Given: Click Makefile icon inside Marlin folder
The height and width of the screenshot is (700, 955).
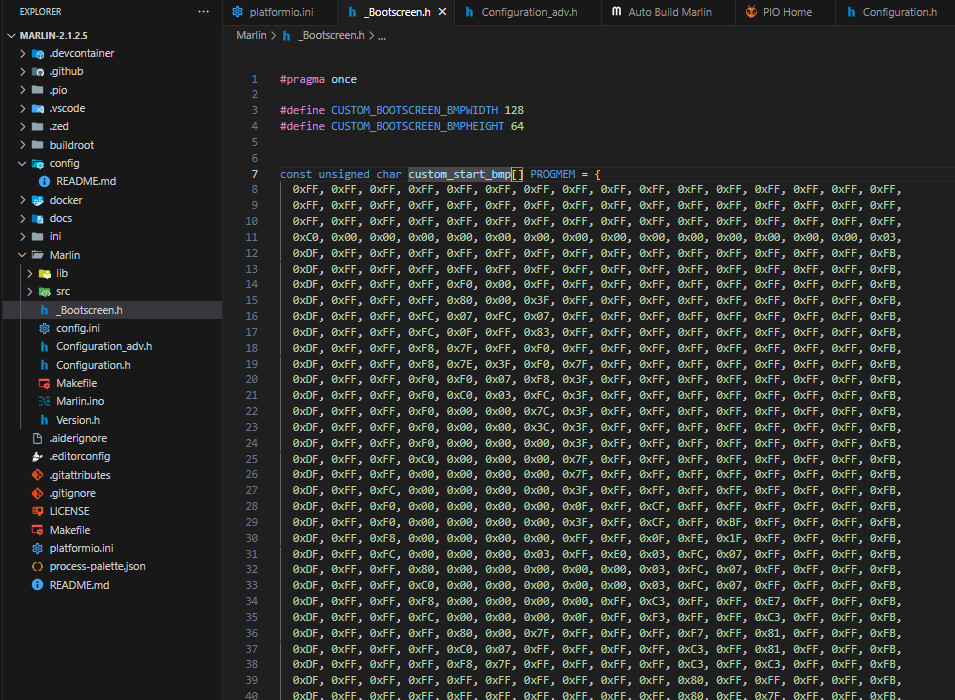Looking at the screenshot, I should tap(44, 383).
